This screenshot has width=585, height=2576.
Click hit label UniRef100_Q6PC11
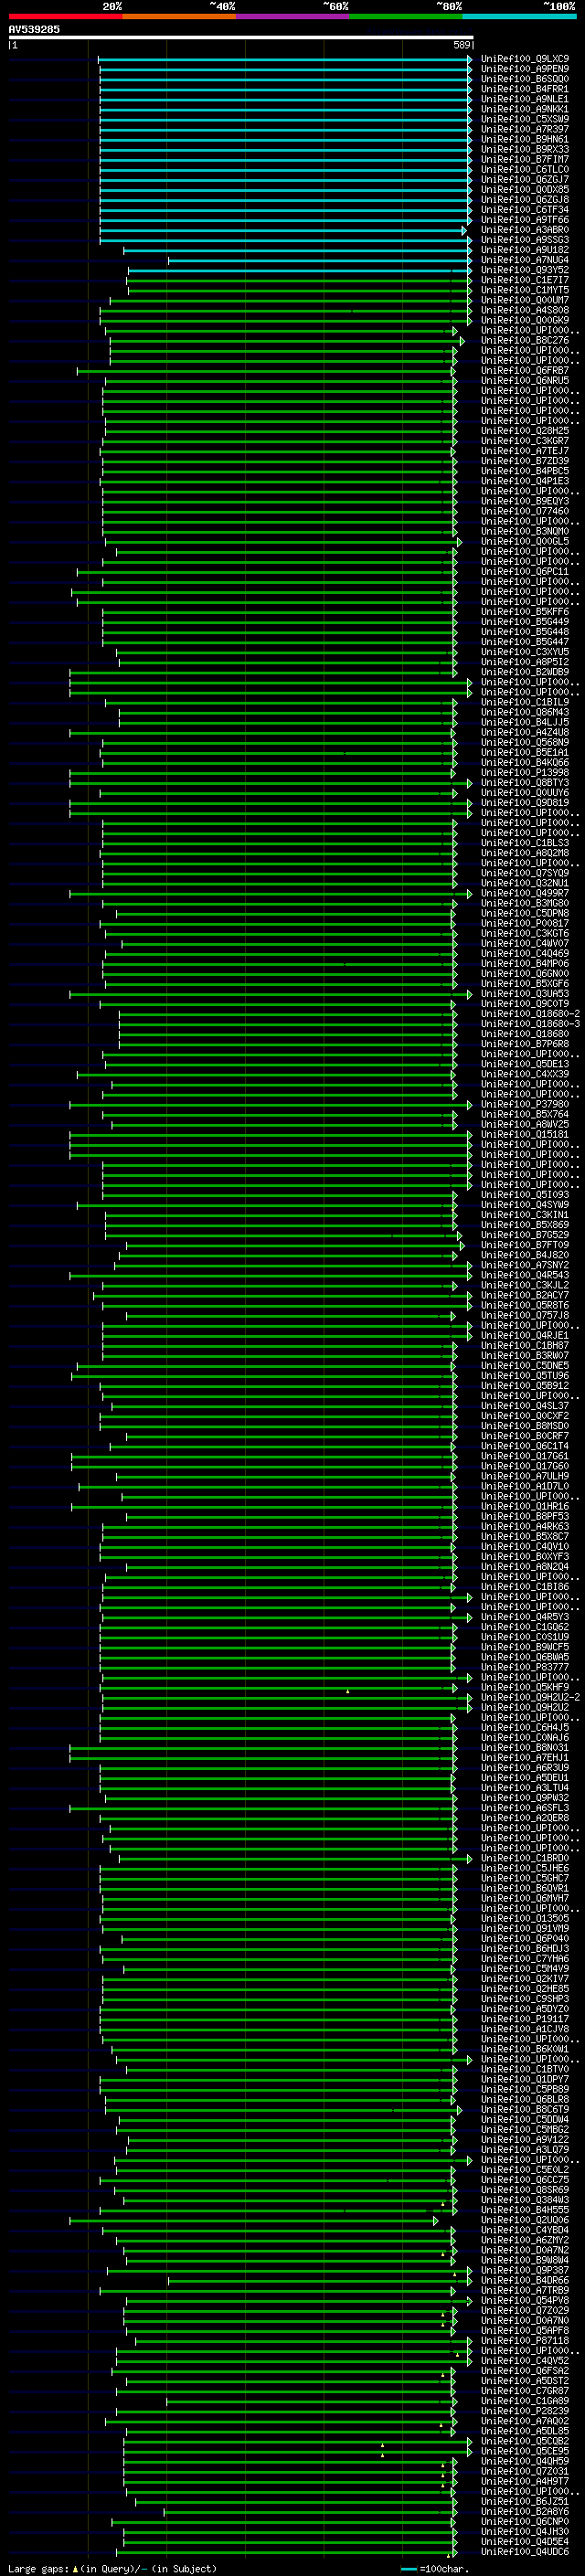525,572
